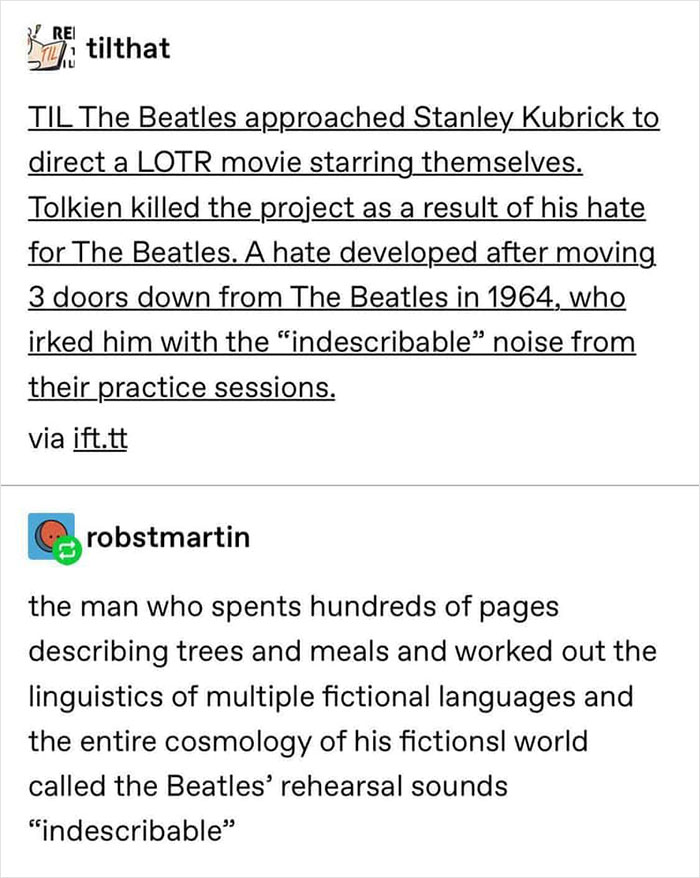
Task: Open the tilthat blog by clicking its username
Action: click(x=128, y=46)
